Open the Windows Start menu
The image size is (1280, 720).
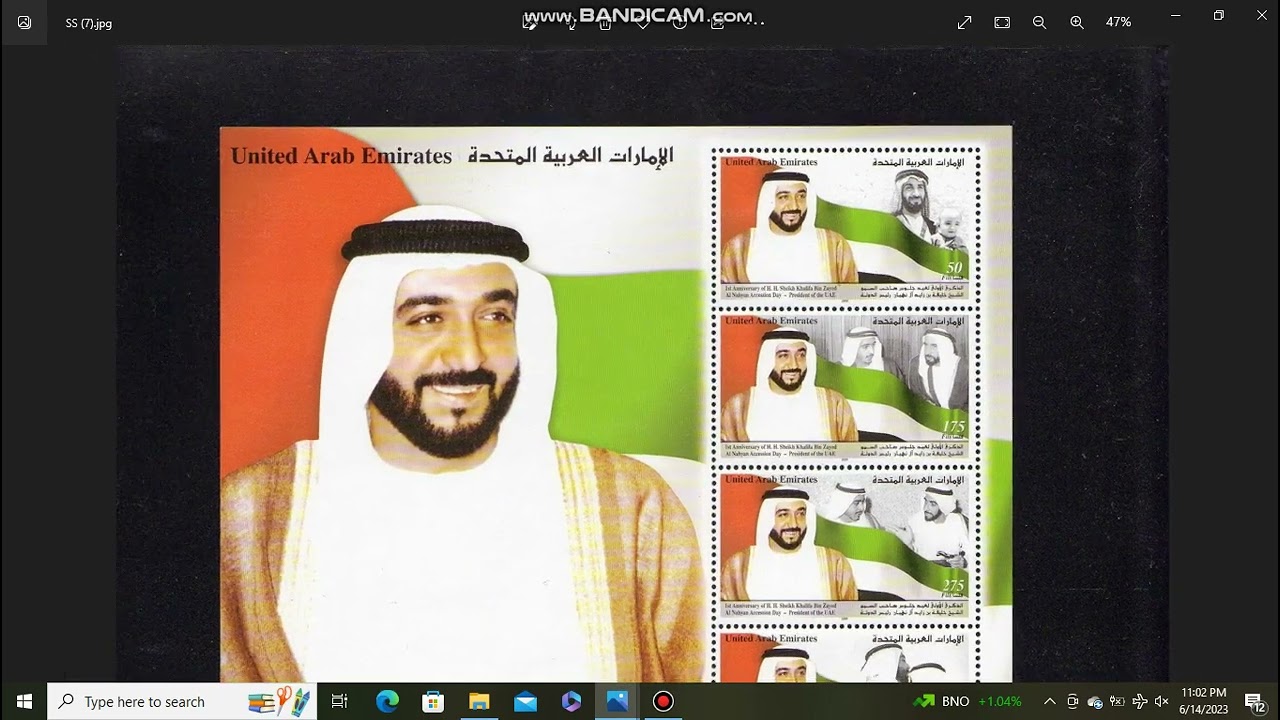click(x=24, y=701)
